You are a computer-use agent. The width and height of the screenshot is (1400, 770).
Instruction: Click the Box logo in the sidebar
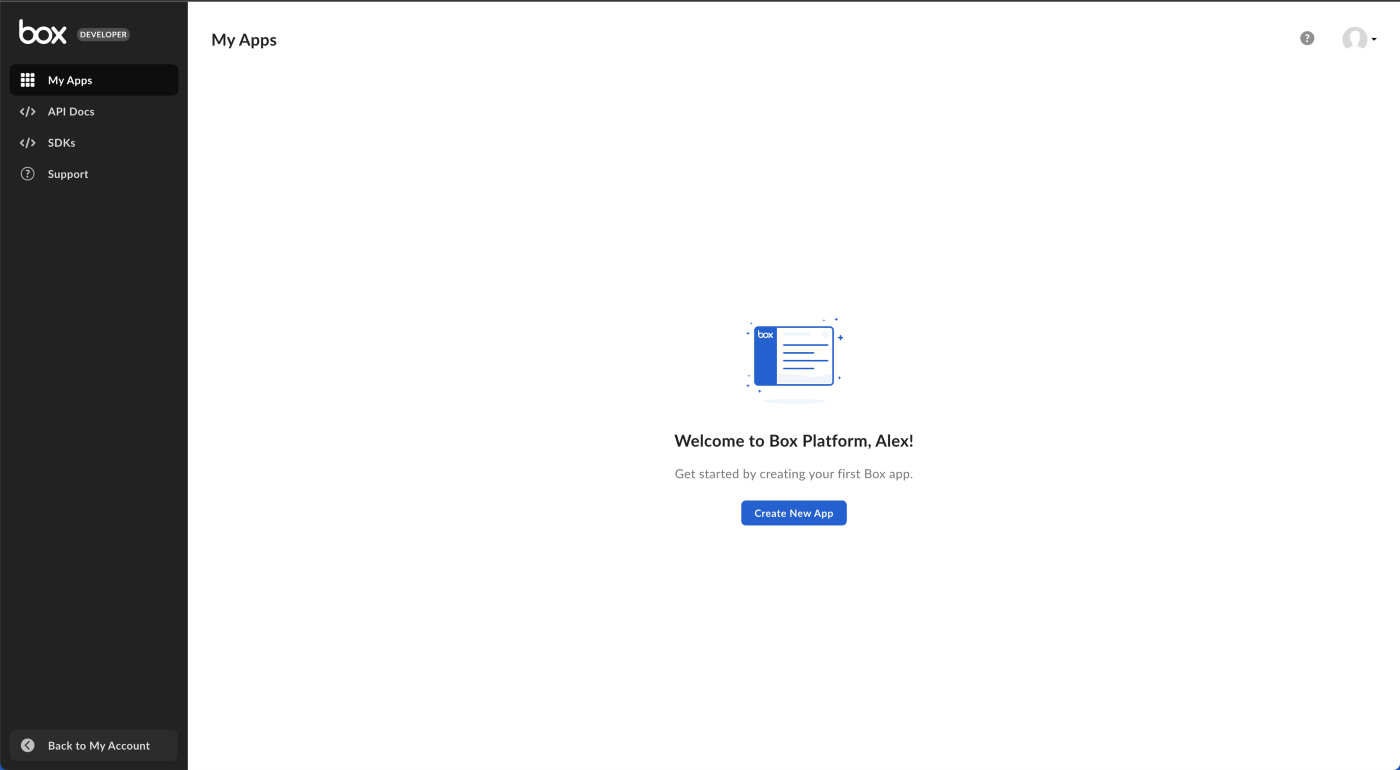point(43,33)
